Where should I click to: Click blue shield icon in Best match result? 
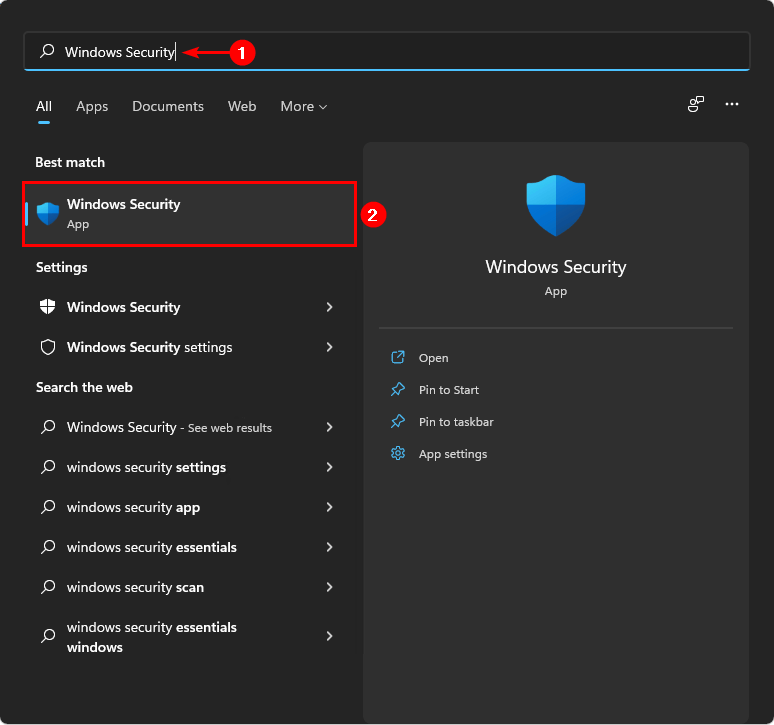[48, 214]
